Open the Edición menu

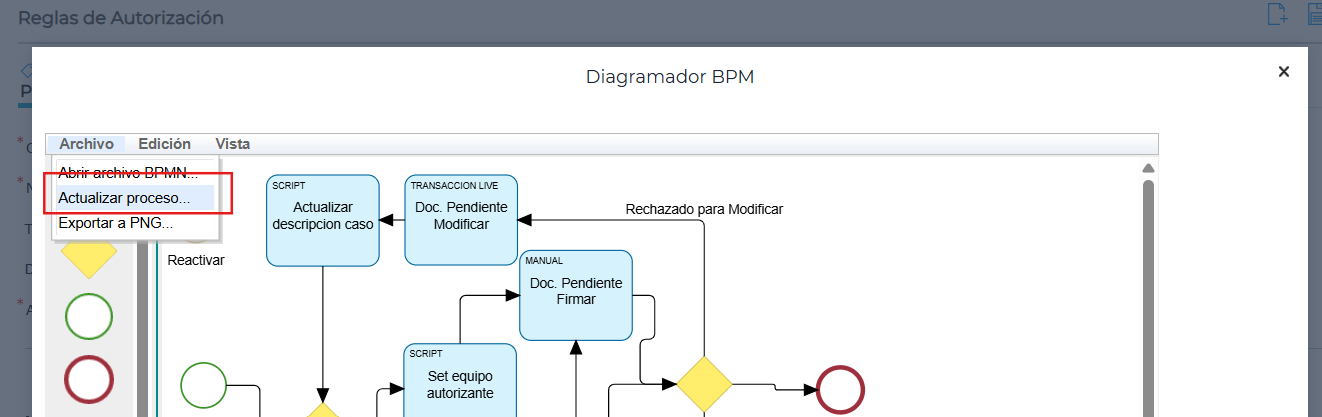tap(164, 144)
